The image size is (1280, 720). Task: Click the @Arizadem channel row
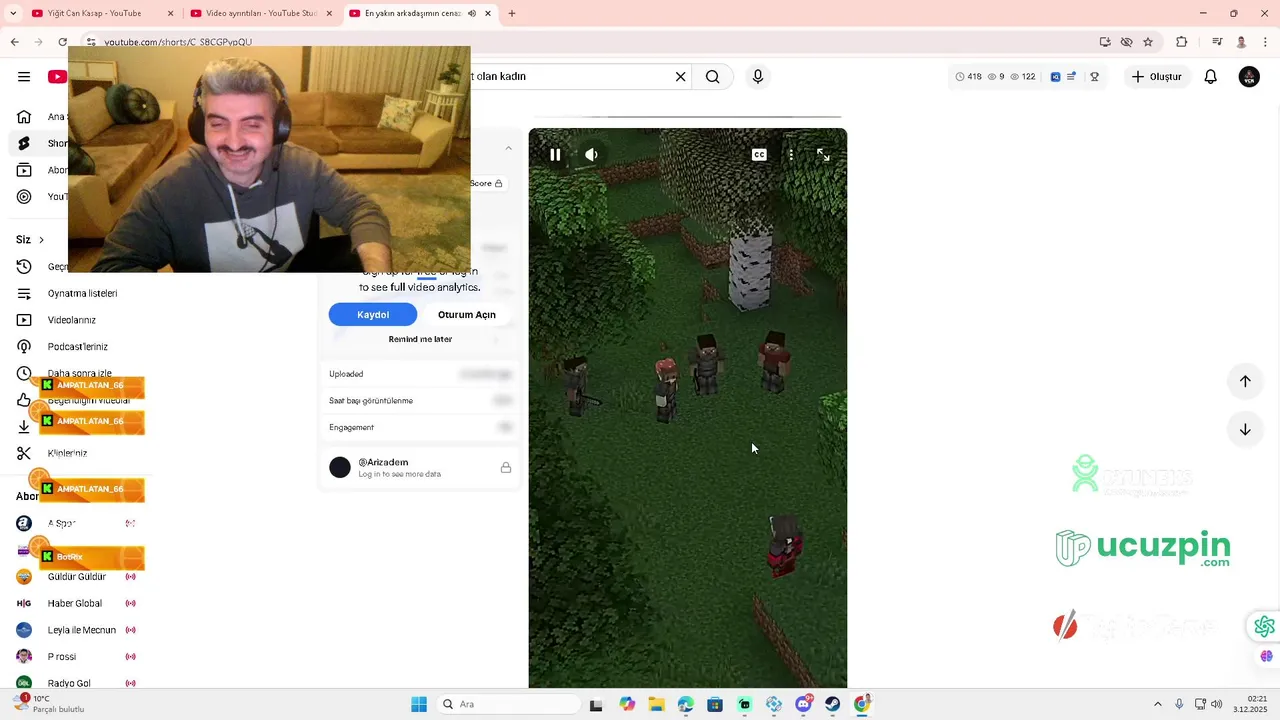pyautogui.click(x=420, y=467)
